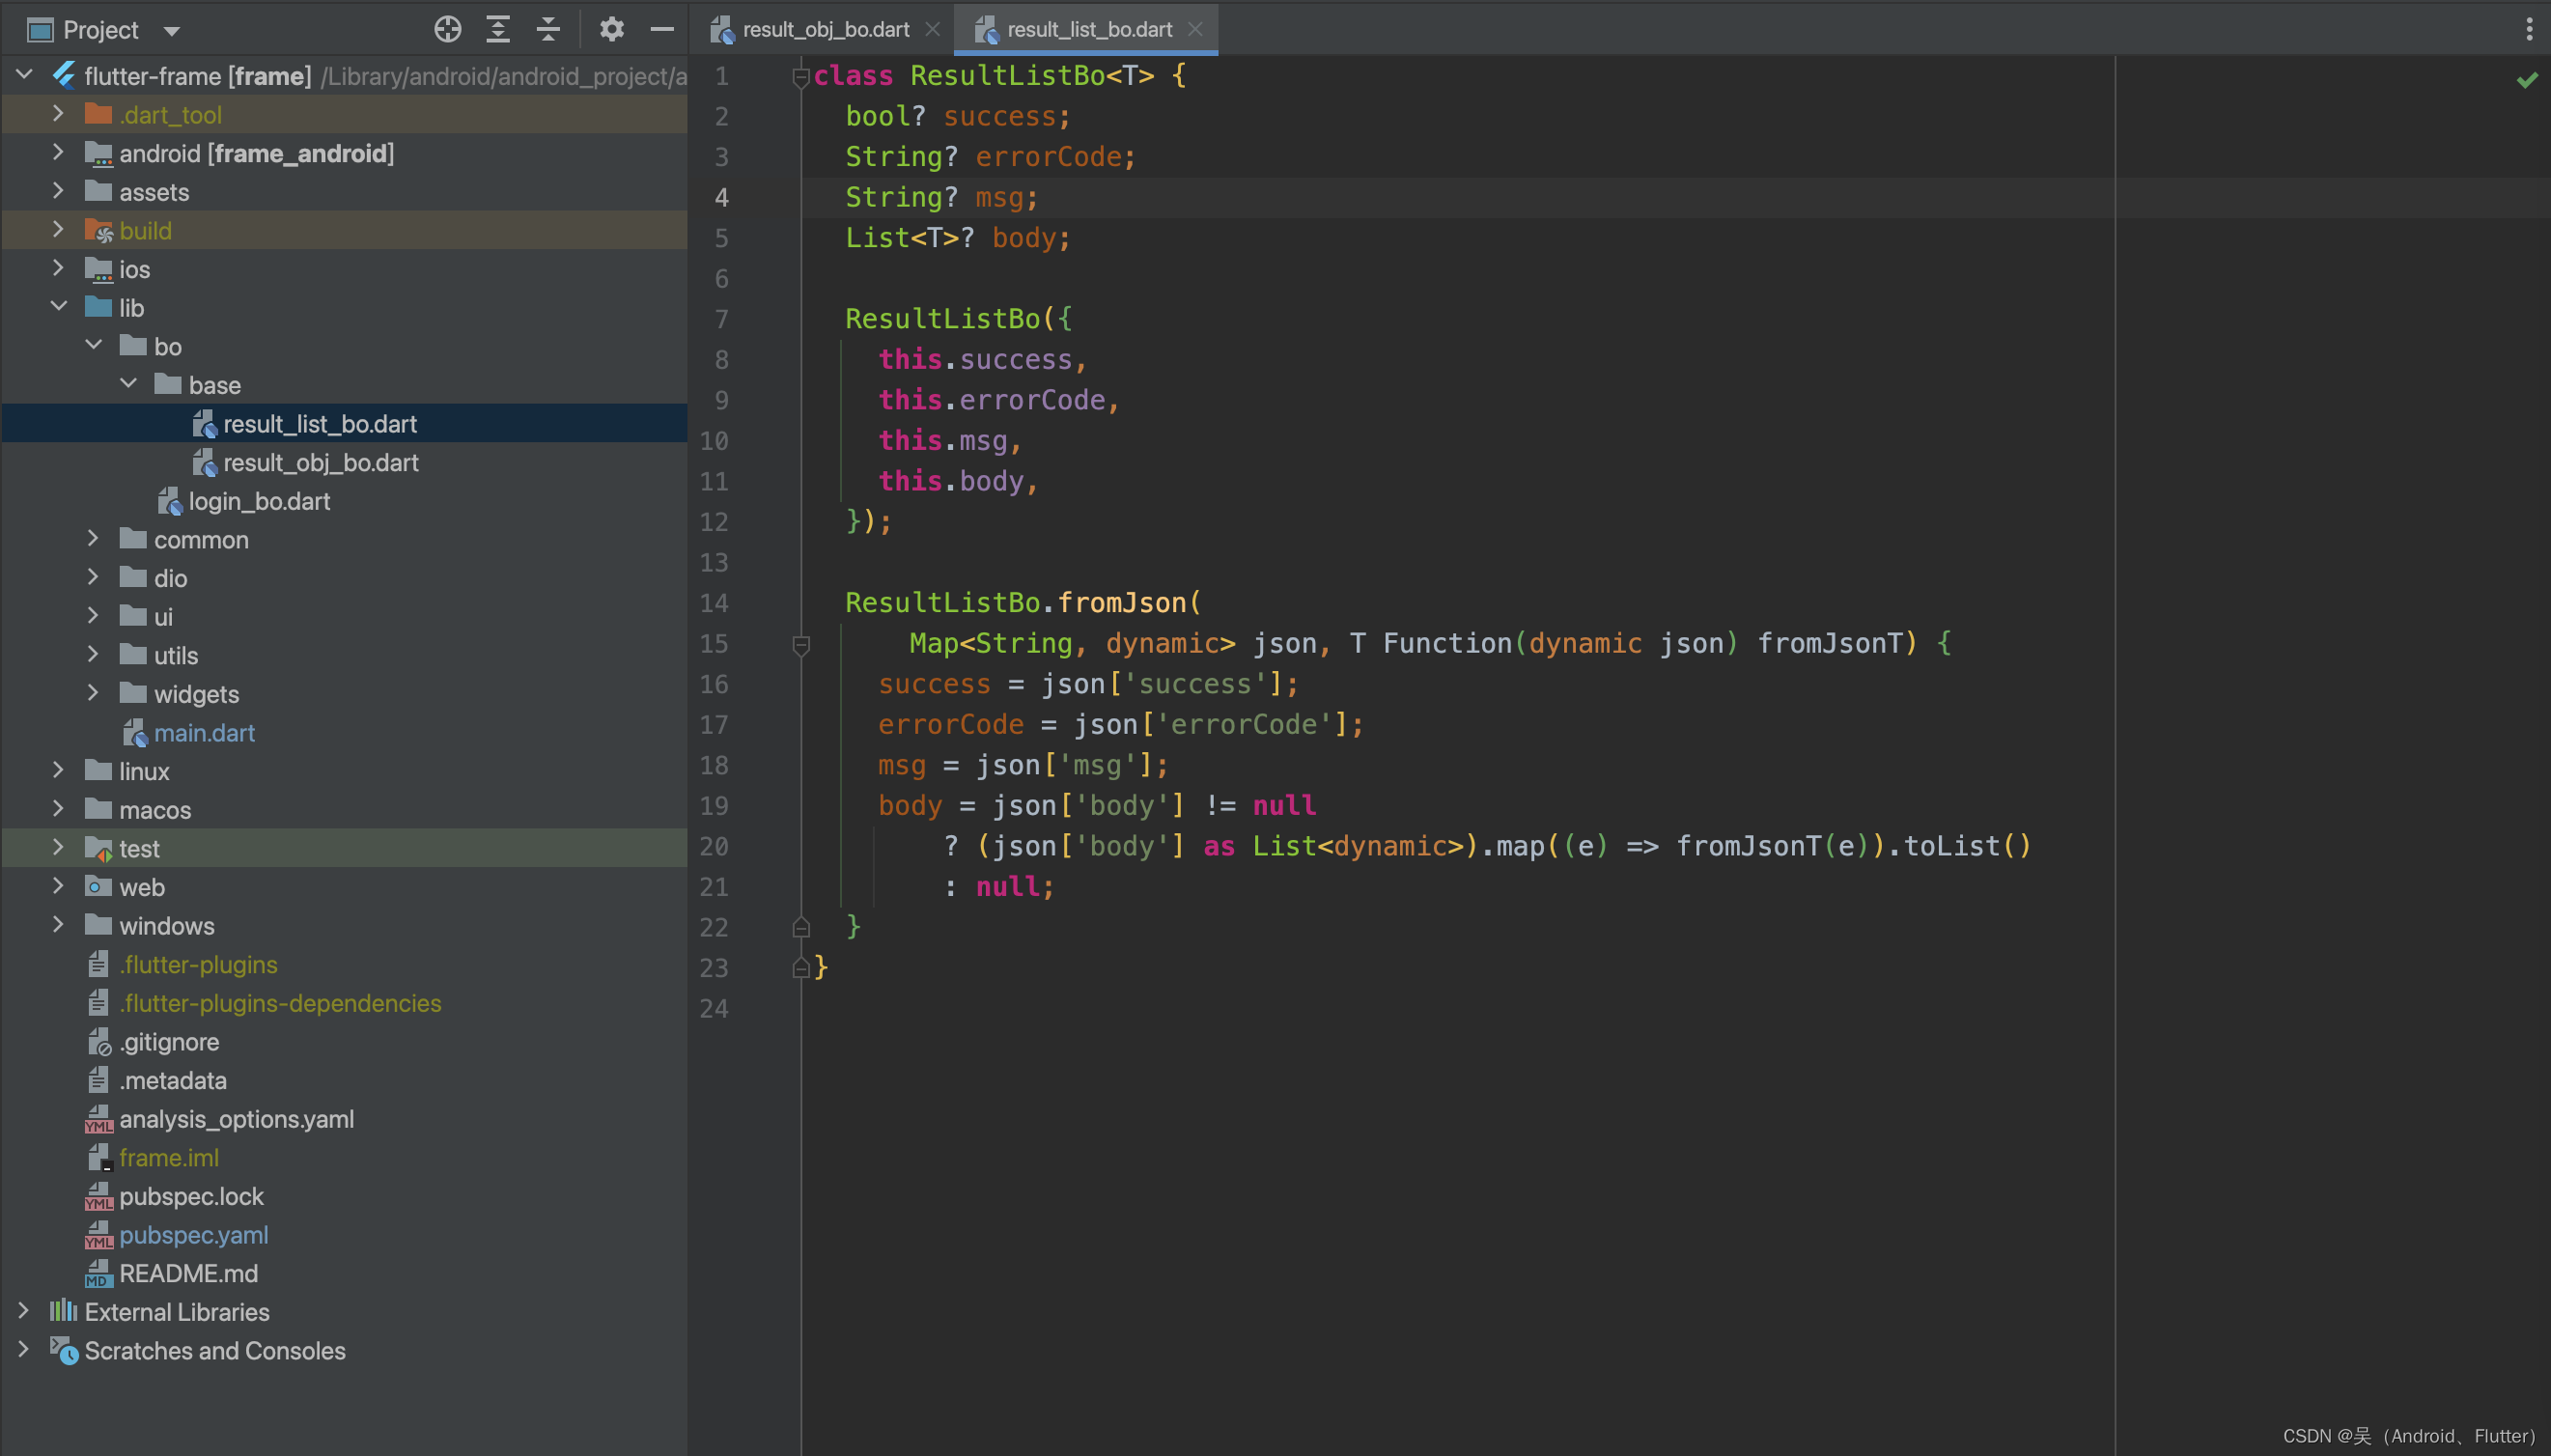Click the locate-in-project crosshair icon
Screen dimensions: 2551x1456
point(447,29)
